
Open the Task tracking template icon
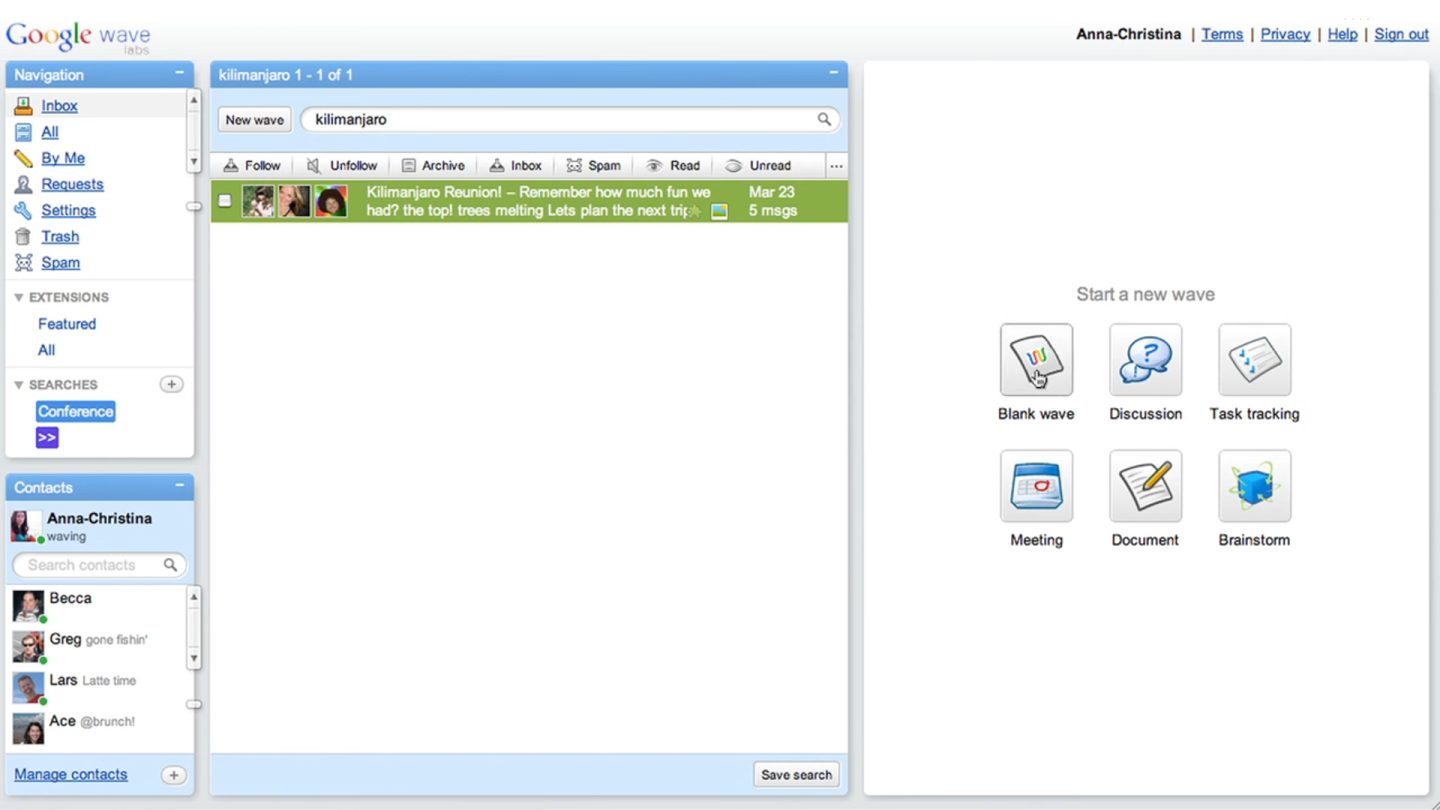[1254, 360]
